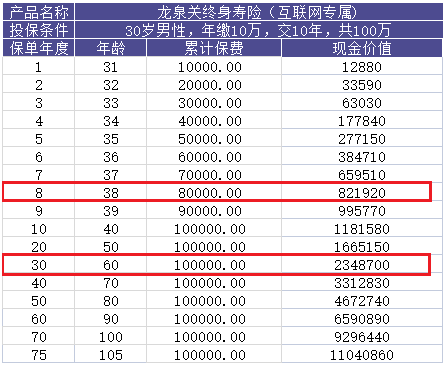Click cash value cell 277150

pos(362,139)
